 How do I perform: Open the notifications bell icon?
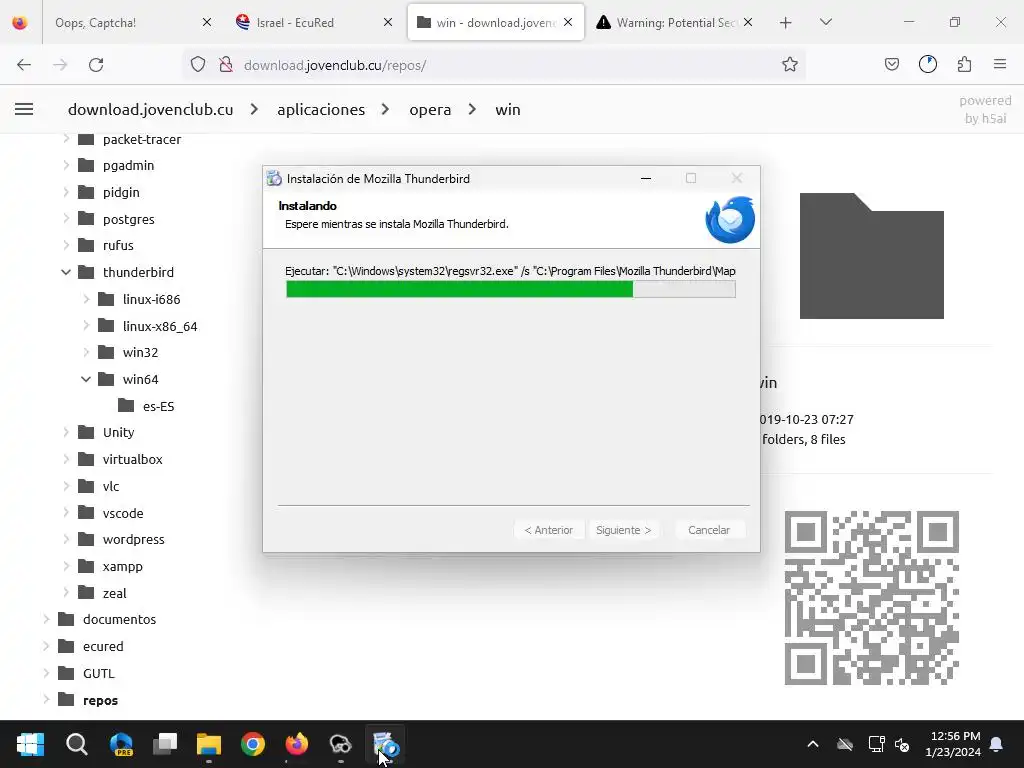pyautogui.click(x=997, y=744)
